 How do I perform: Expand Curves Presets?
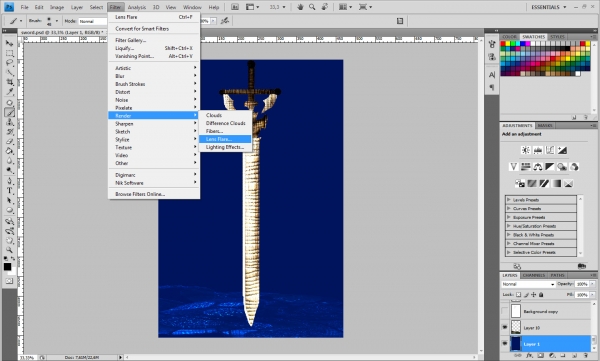click(509, 209)
